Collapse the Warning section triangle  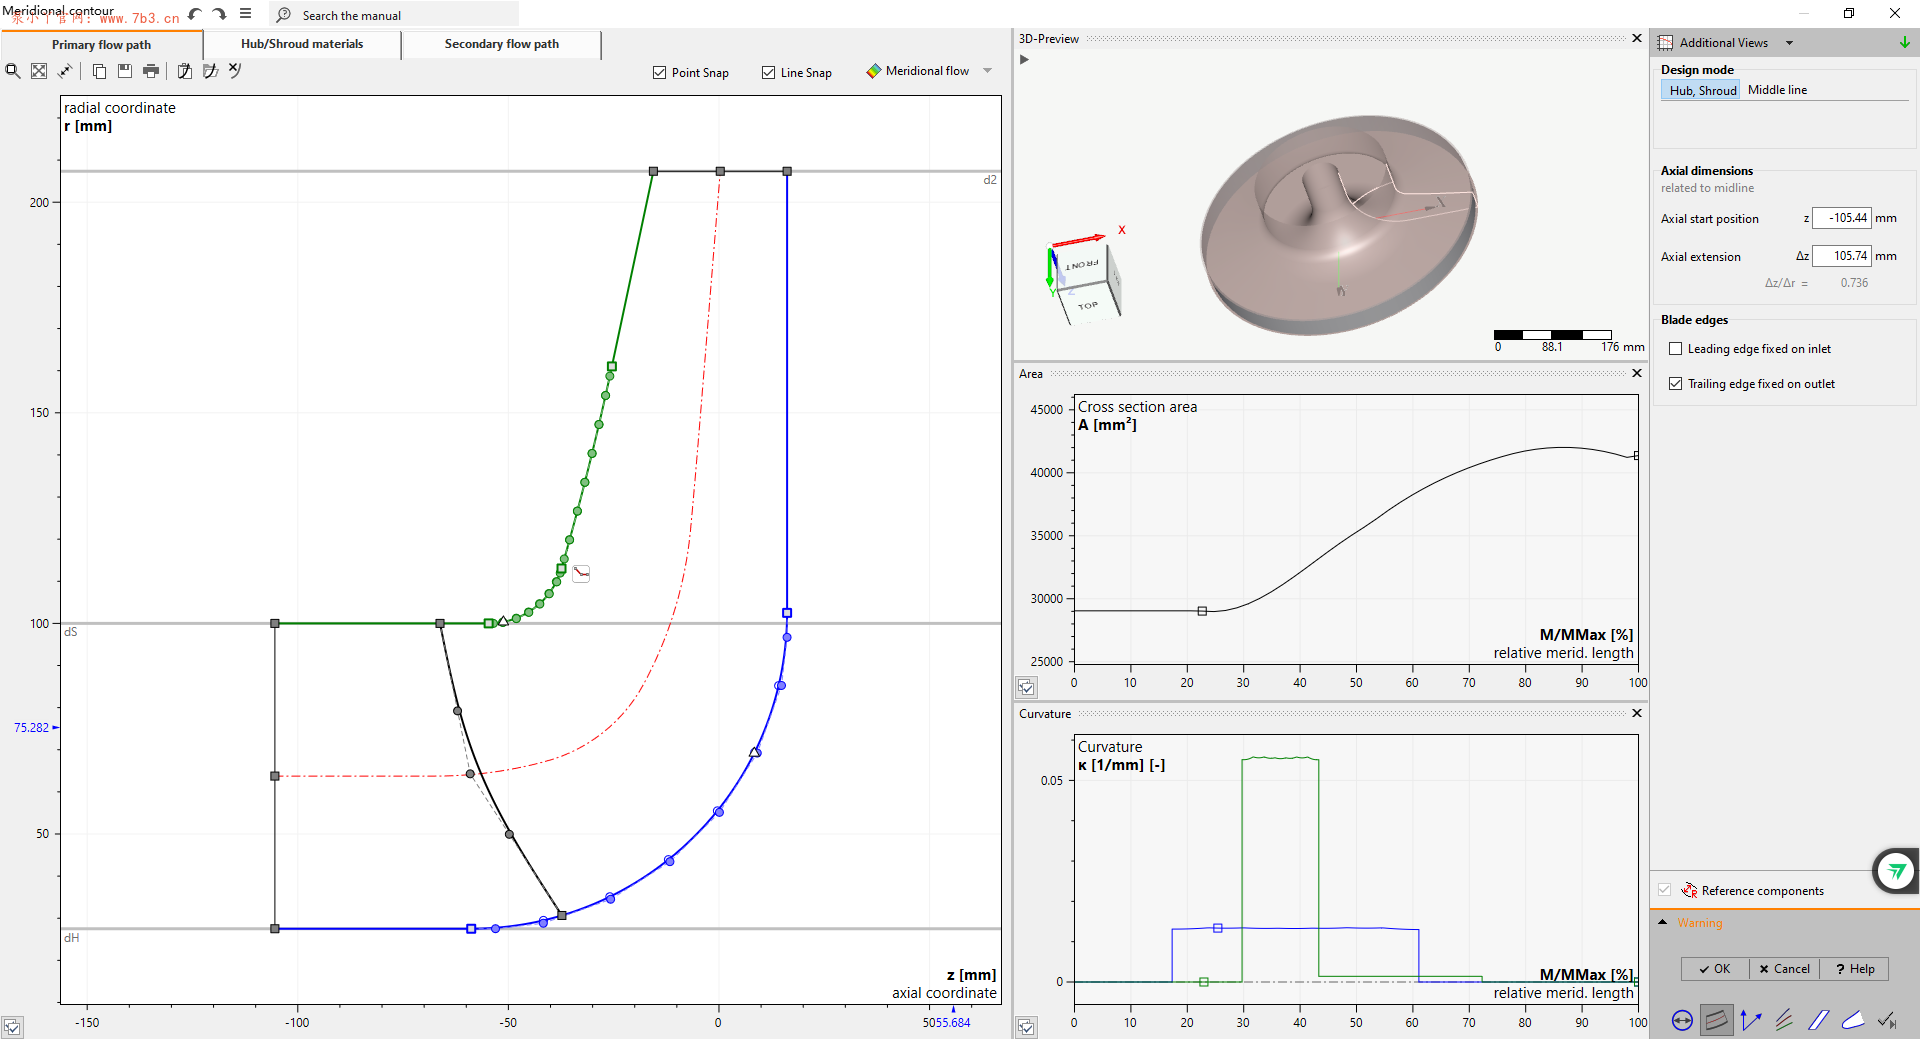click(x=1663, y=922)
